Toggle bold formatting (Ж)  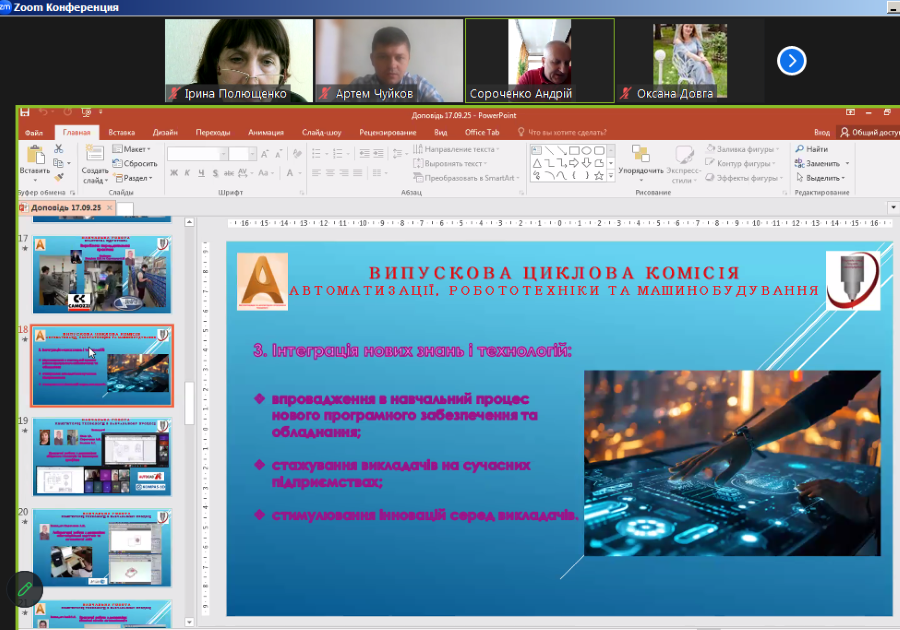(x=173, y=173)
